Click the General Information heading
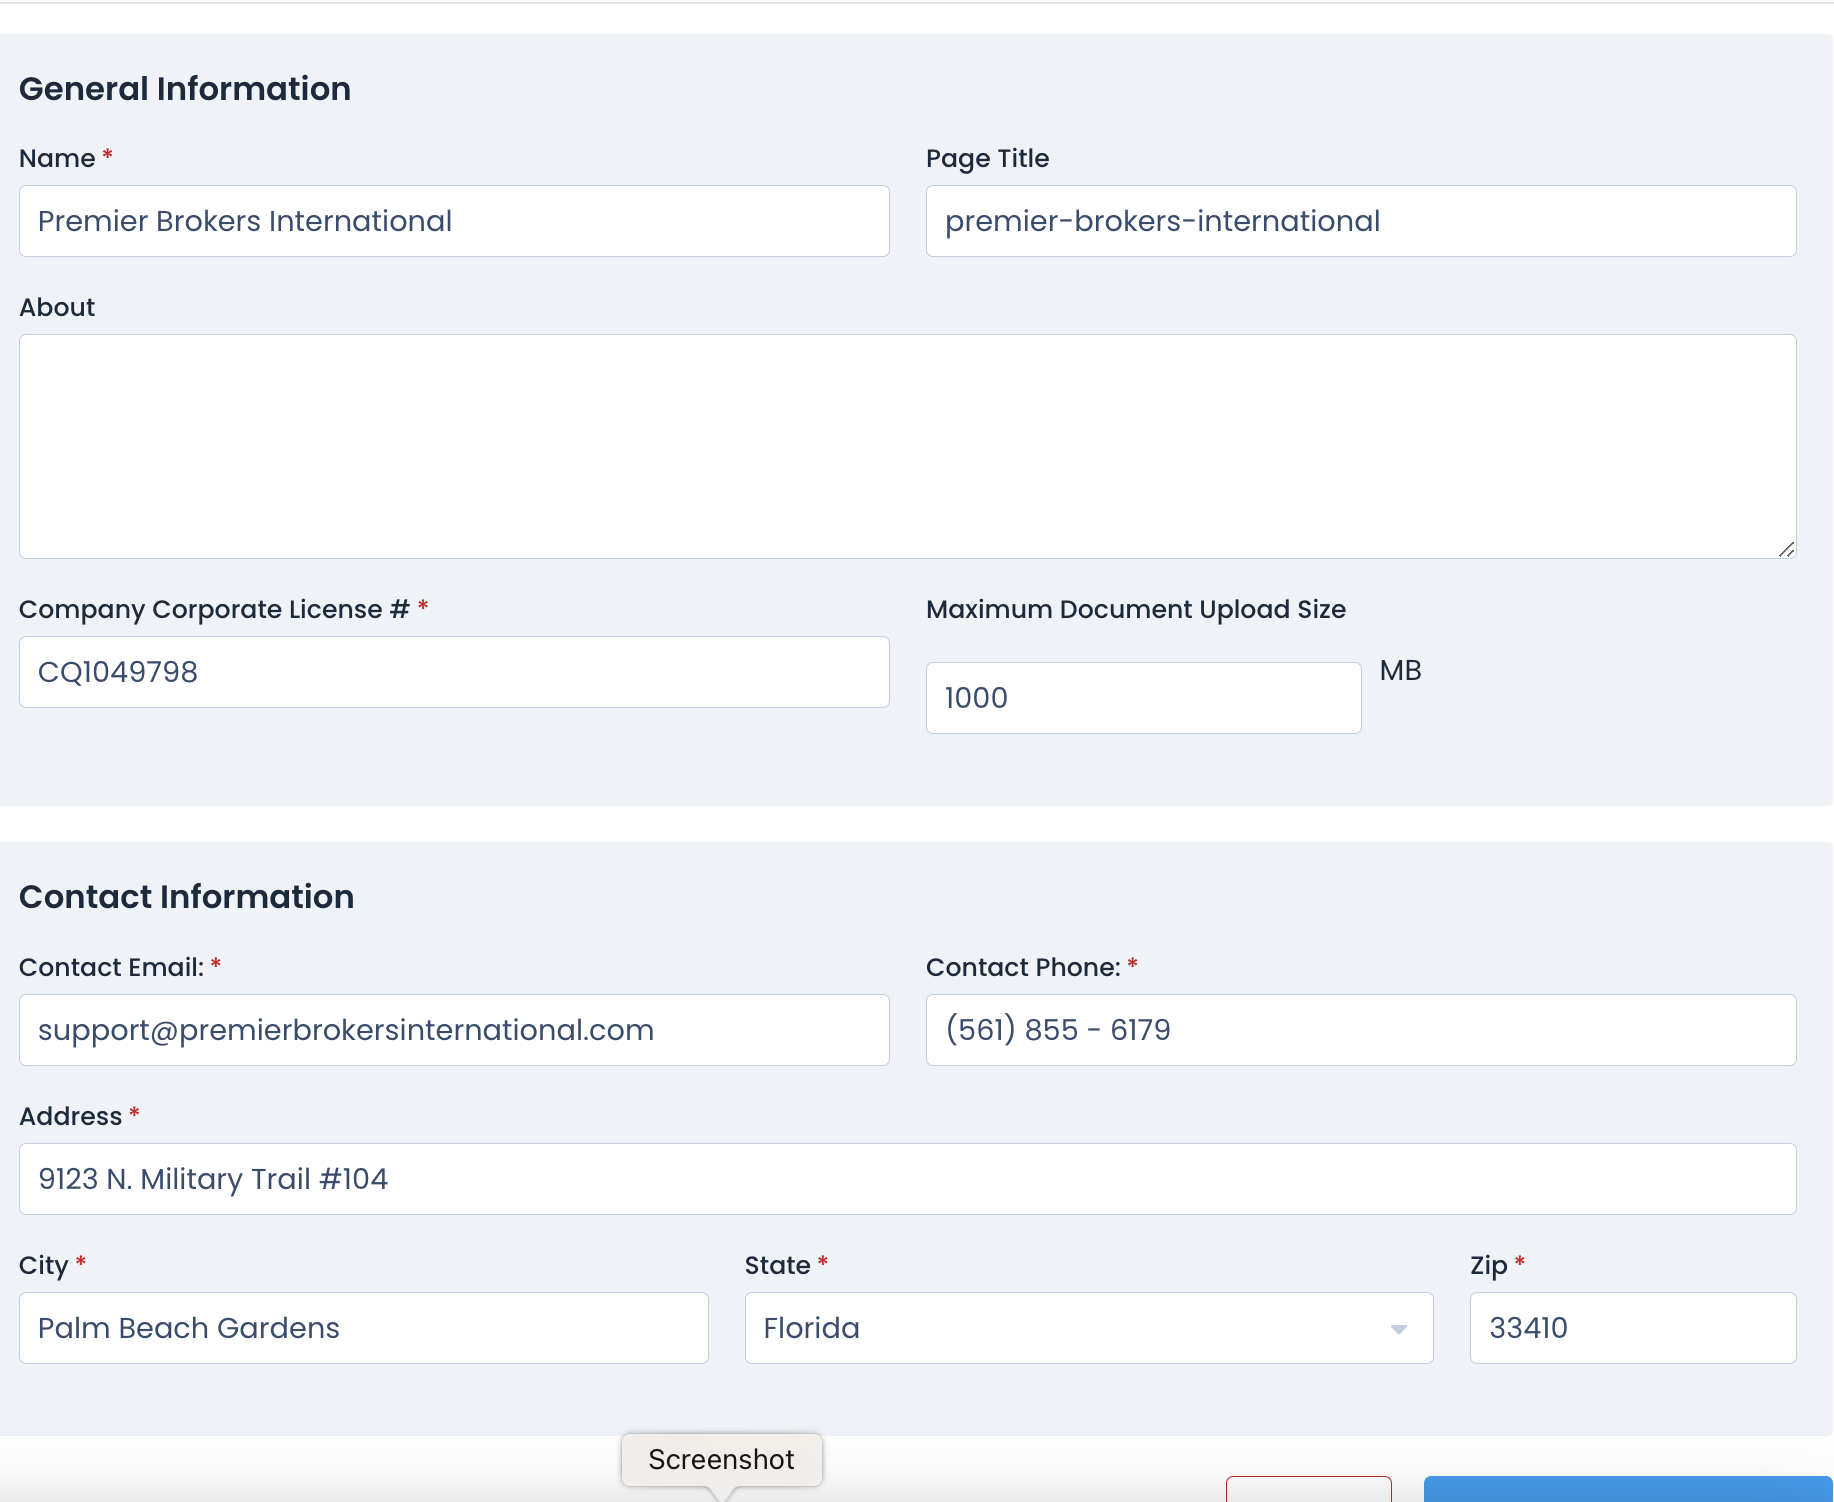 (185, 89)
